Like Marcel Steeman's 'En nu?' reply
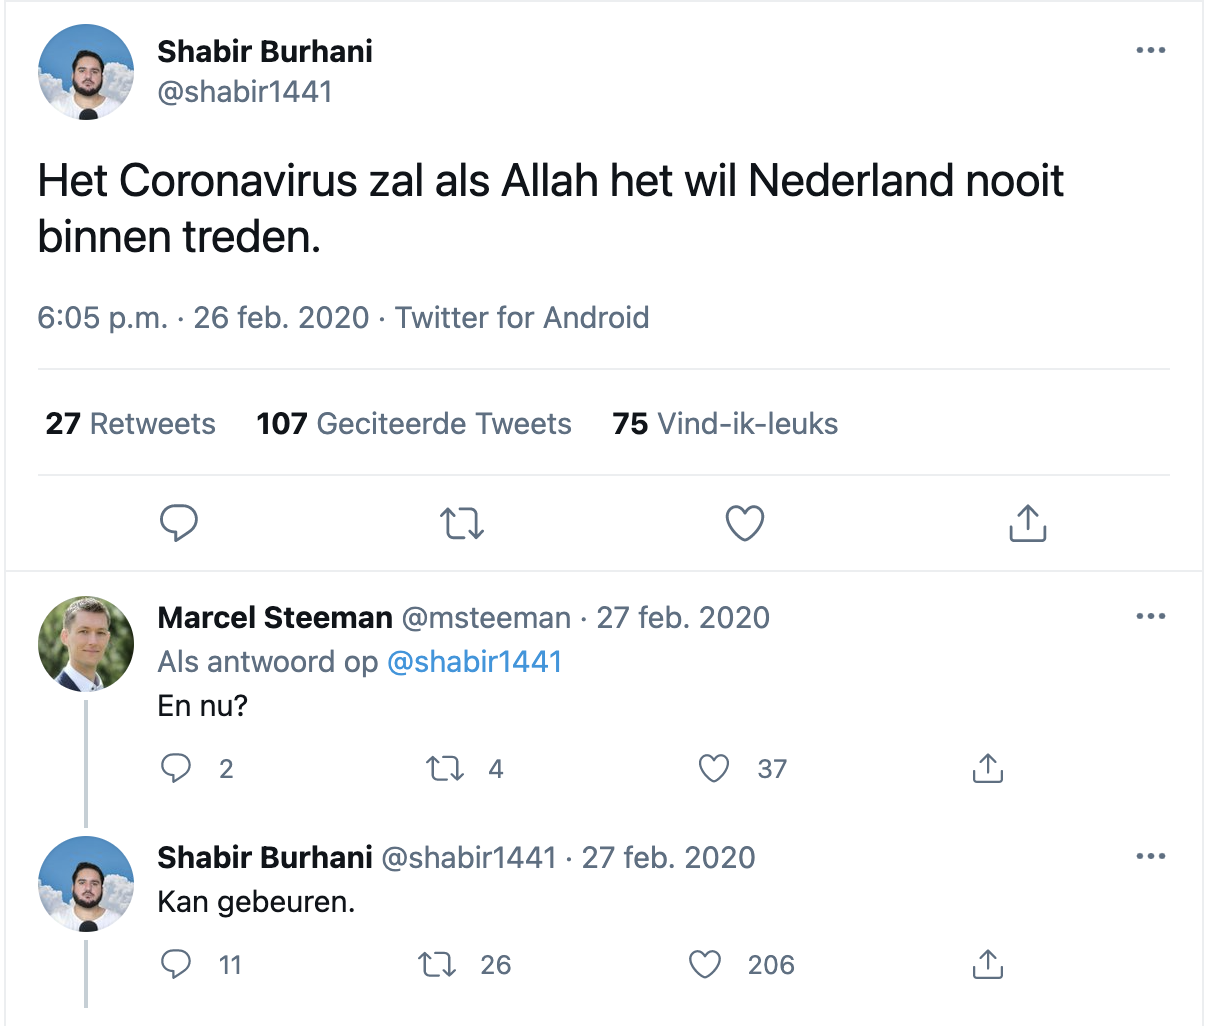 [x=713, y=768]
